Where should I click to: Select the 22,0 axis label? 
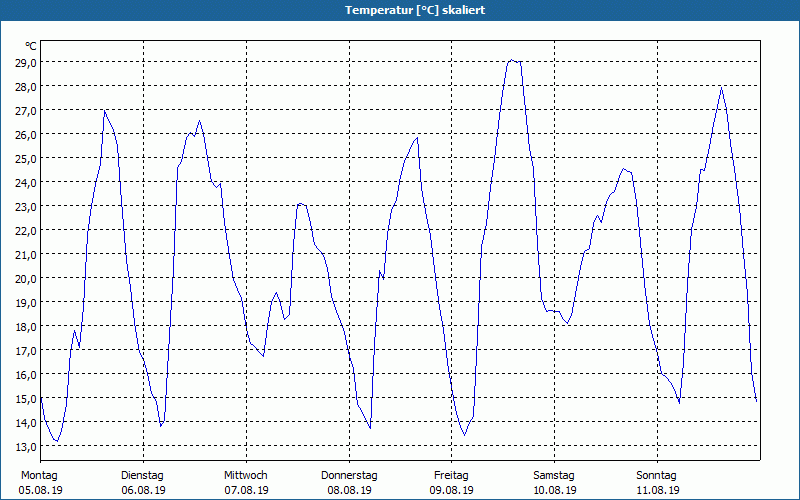tap(26, 230)
